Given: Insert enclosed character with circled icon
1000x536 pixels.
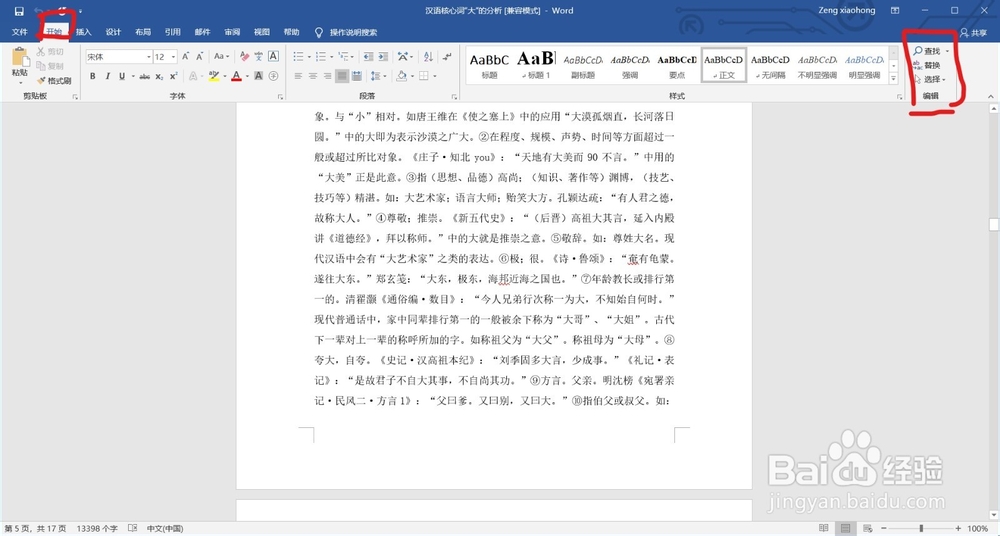Looking at the screenshot, I should click(273, 76).
